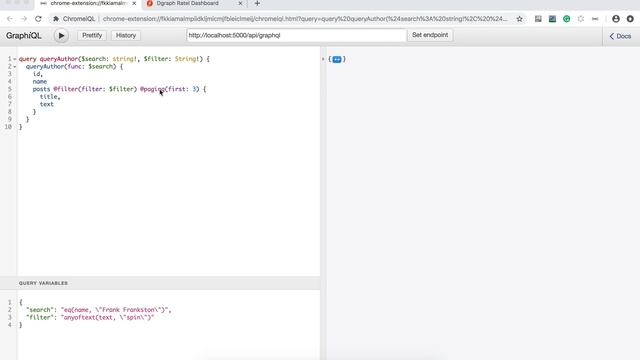Click the 'text' field on line 7
The height and width of the screenshot is (360, 640).
tap(47, 104)
